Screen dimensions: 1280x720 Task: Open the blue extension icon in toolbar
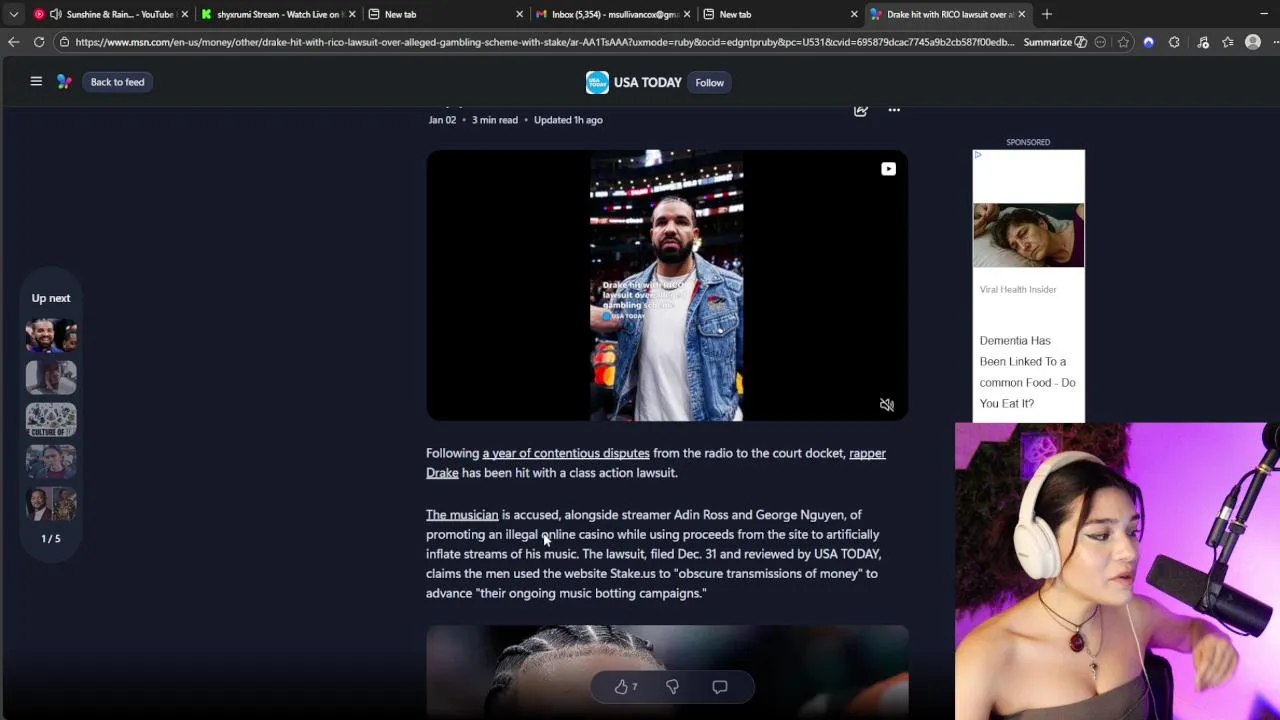pyautogui.click(x=1148, y=42)
